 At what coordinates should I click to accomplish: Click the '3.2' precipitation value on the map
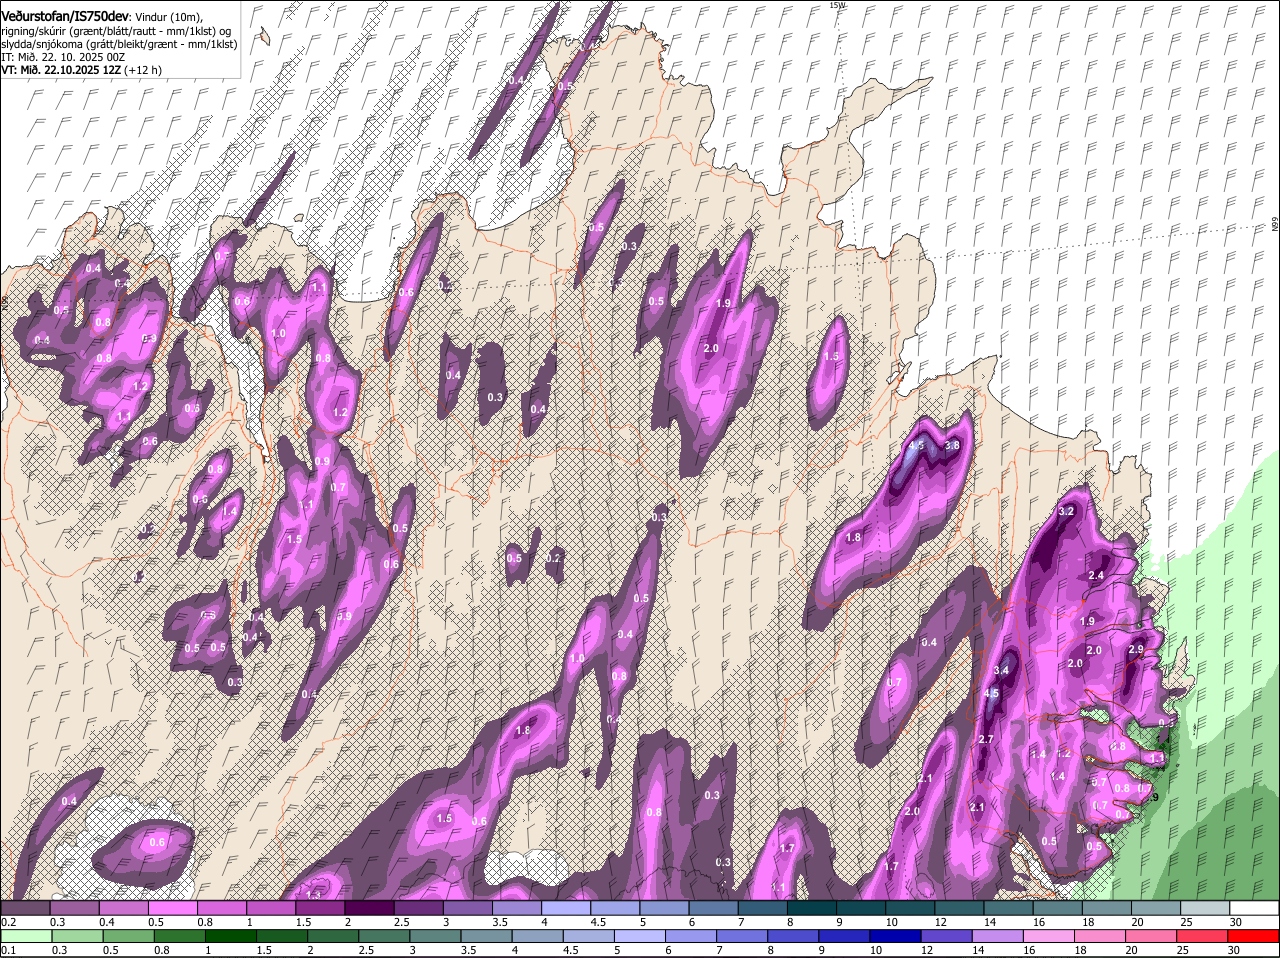point(1066,511)
